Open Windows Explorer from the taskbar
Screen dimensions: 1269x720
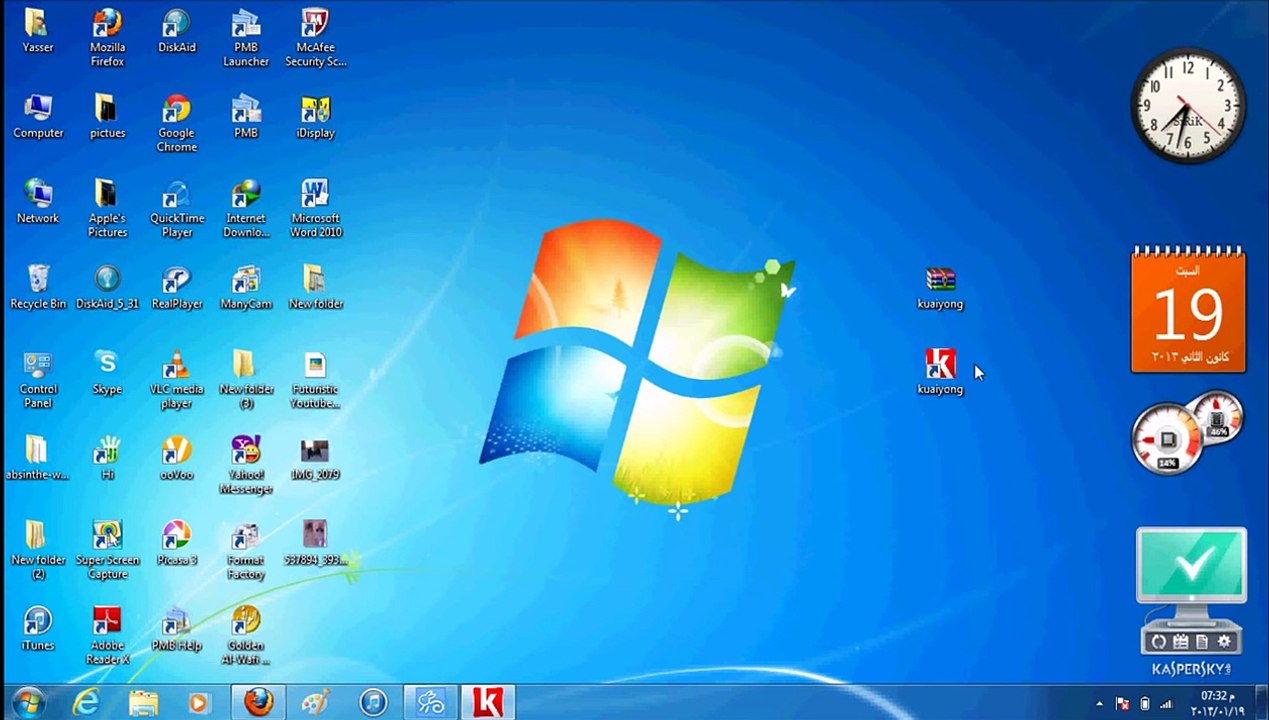(143, 702)
